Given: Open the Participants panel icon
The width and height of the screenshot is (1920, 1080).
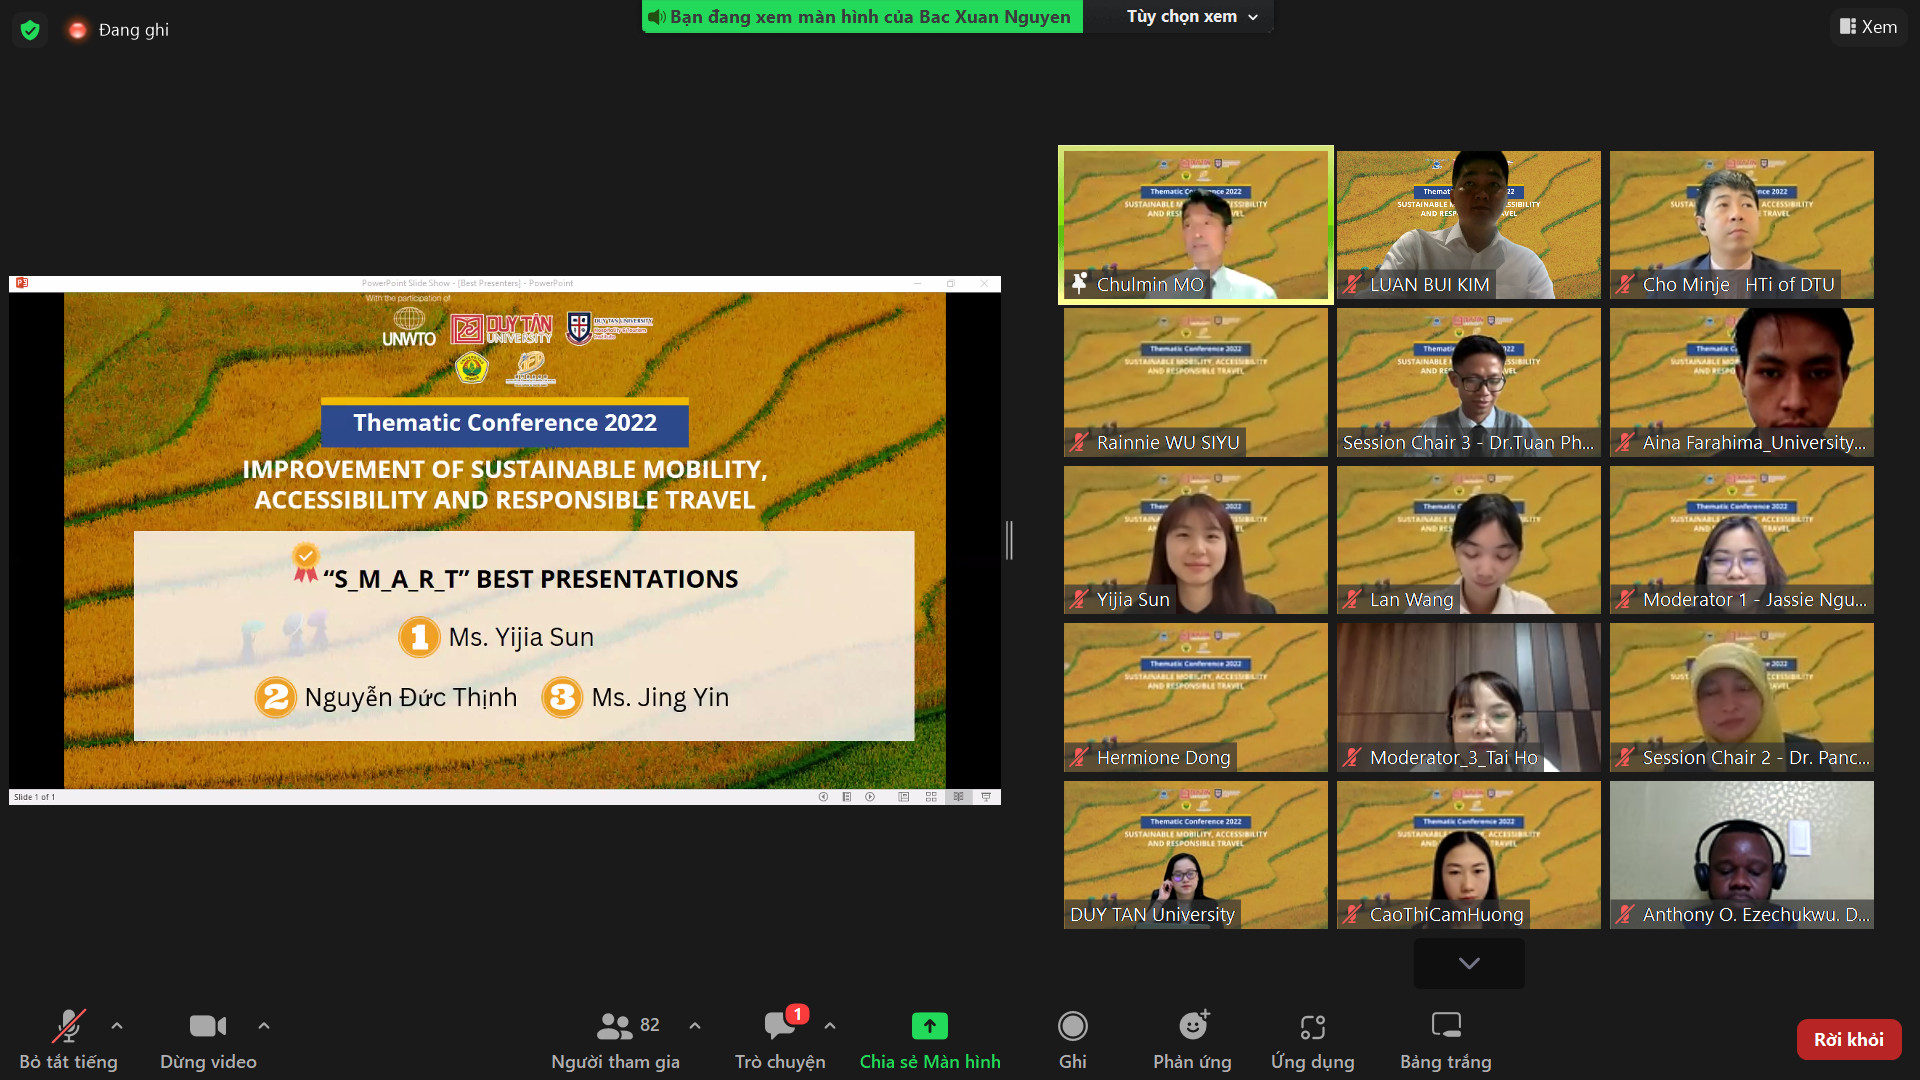Looking at the screenshot, I should pyautogui.click(x=614, y=1026).
